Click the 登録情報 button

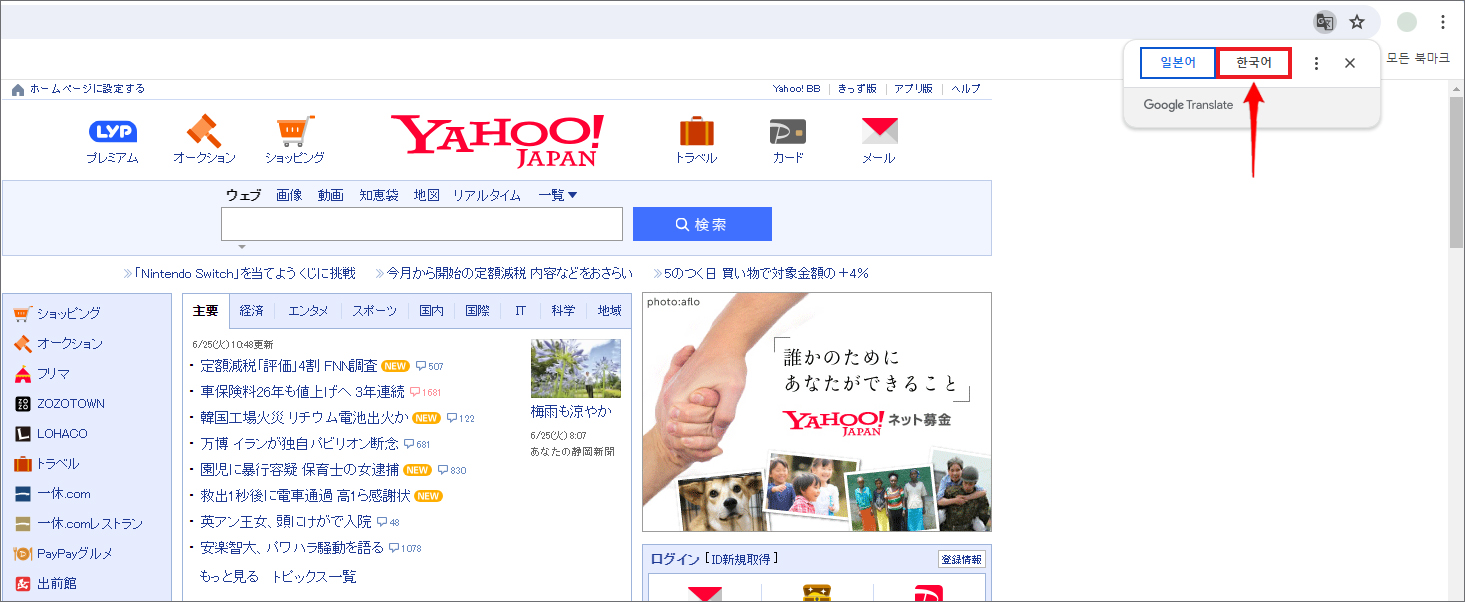click(x=961, y=559)
